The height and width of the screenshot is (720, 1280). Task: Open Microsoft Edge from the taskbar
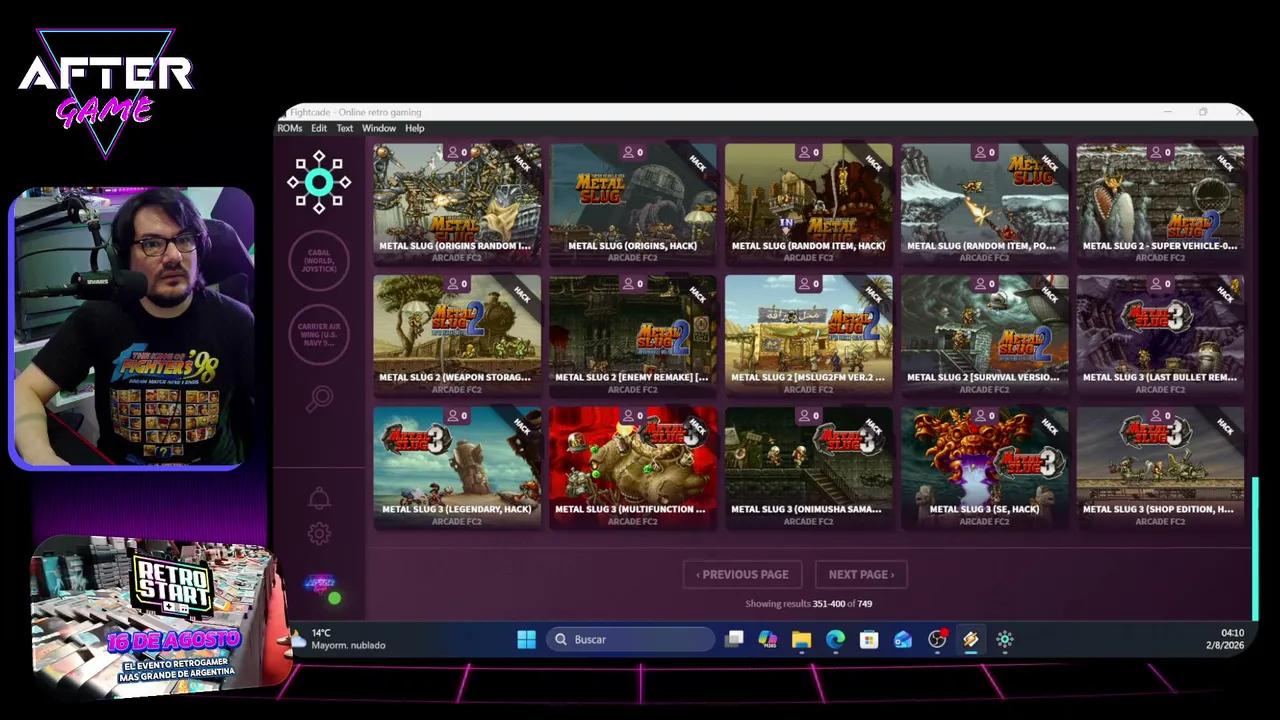(836, 640)
